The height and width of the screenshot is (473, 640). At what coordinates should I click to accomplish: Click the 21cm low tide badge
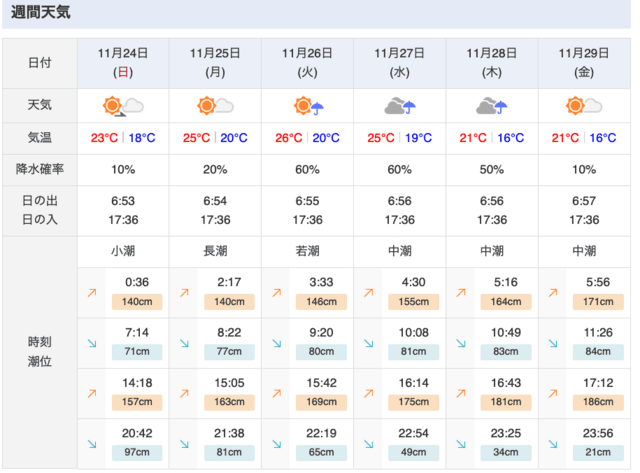click(x=595, y=450)
